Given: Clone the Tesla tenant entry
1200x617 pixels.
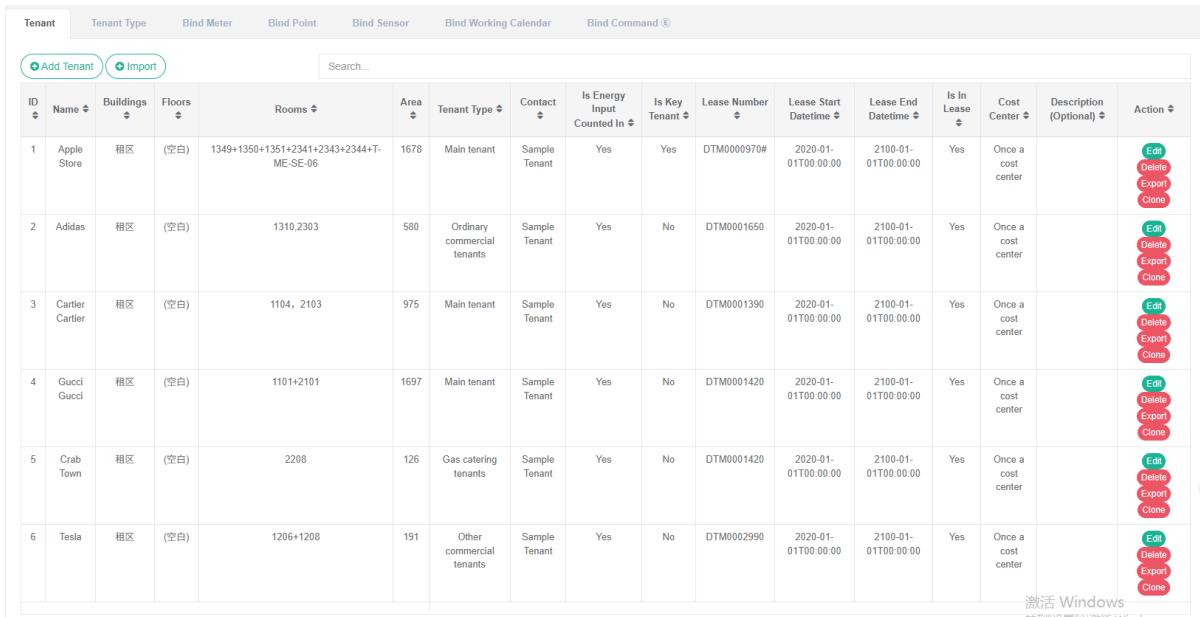Looking at the screenshot, I should coord(1153,587).
